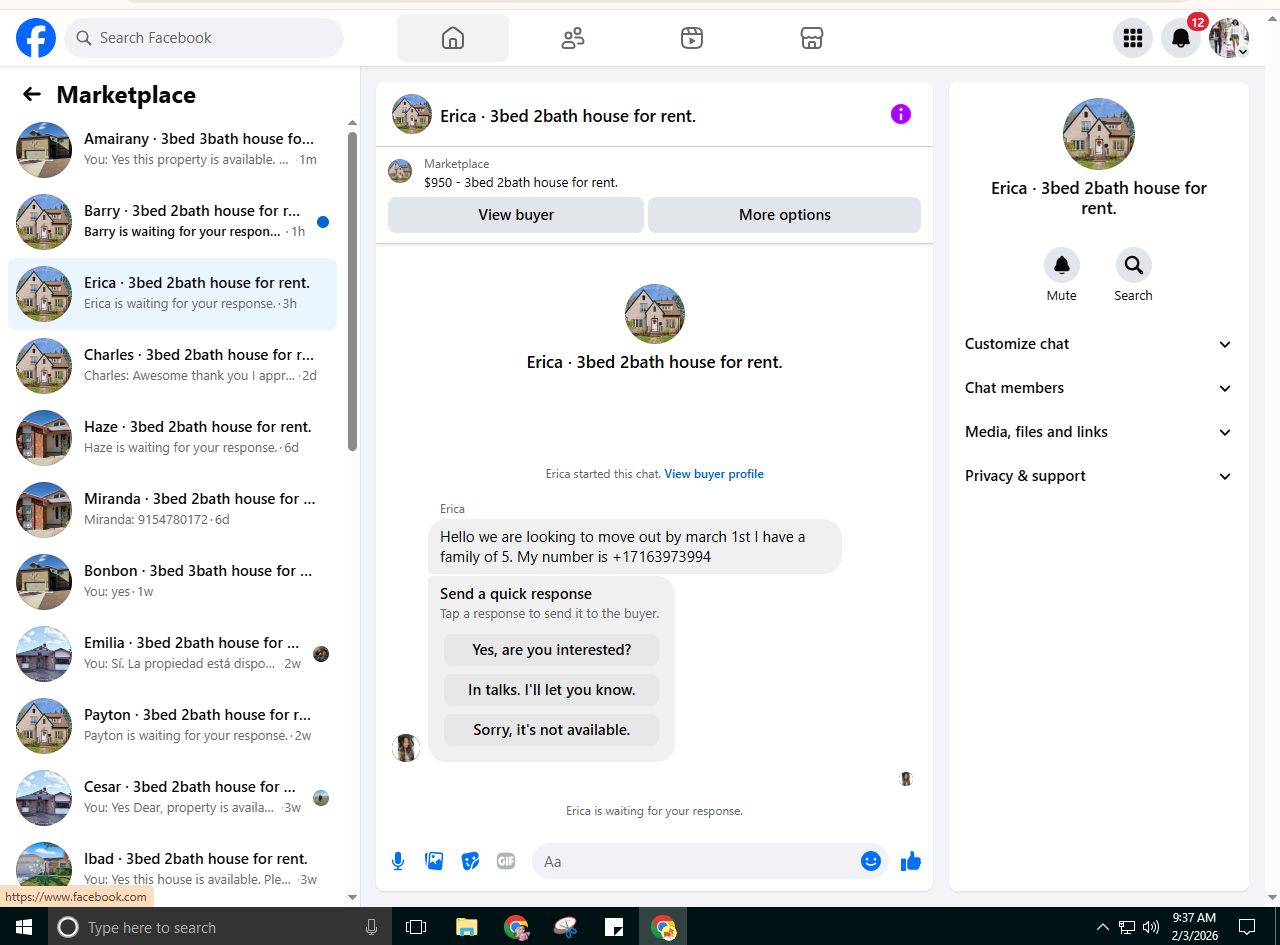This screenshot has height=945, width=1280.
Task: Open the account profile picture menu
Action: pos(1229,38)
